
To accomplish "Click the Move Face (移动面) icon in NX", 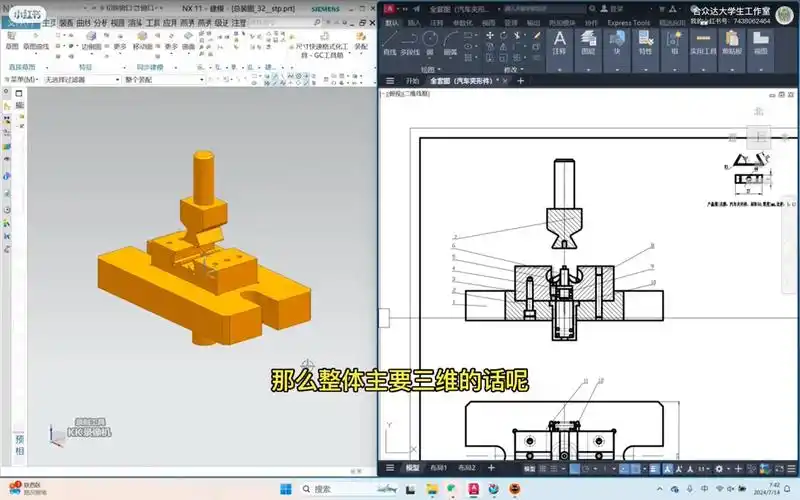I will click(x=143, y=40).
